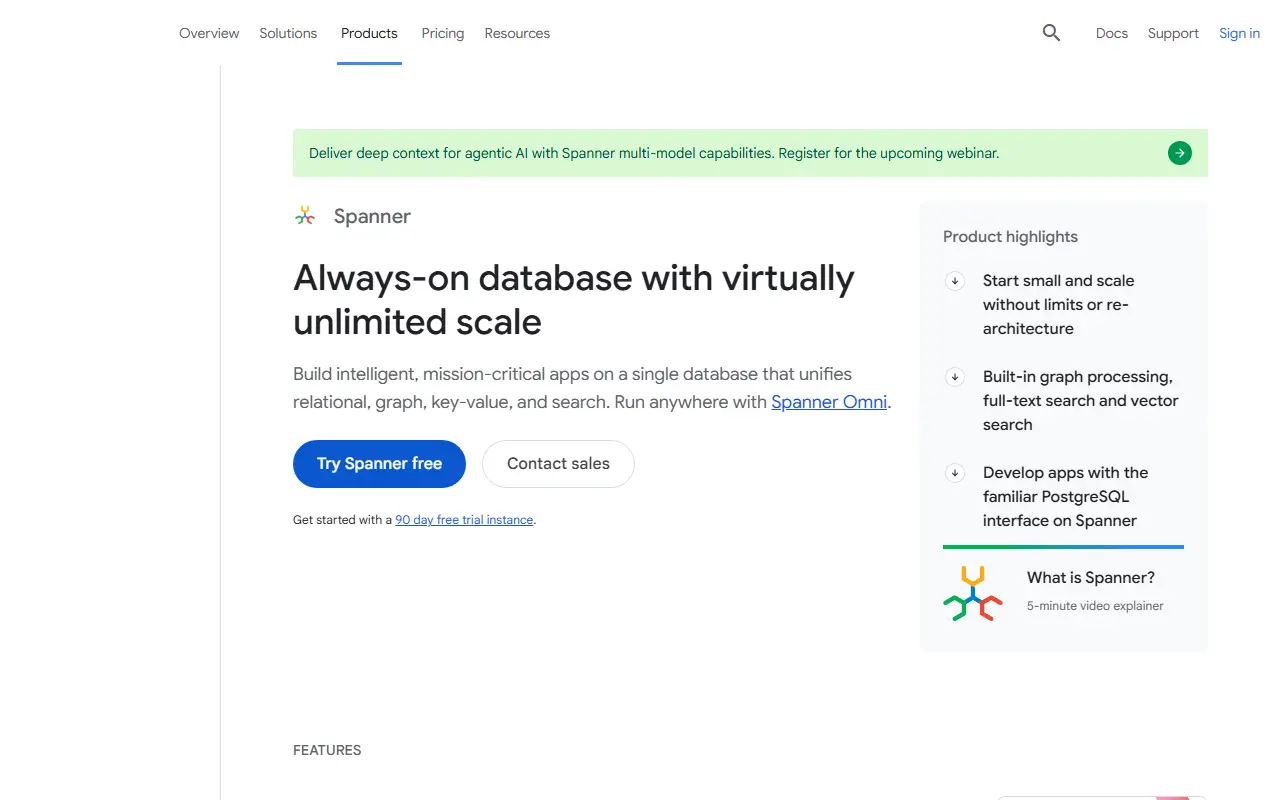This screenshot has height=800, width=1280.
Task: Click 'Develop apps with the familiar PostgreSQL' text
Action: [1065, 497]
